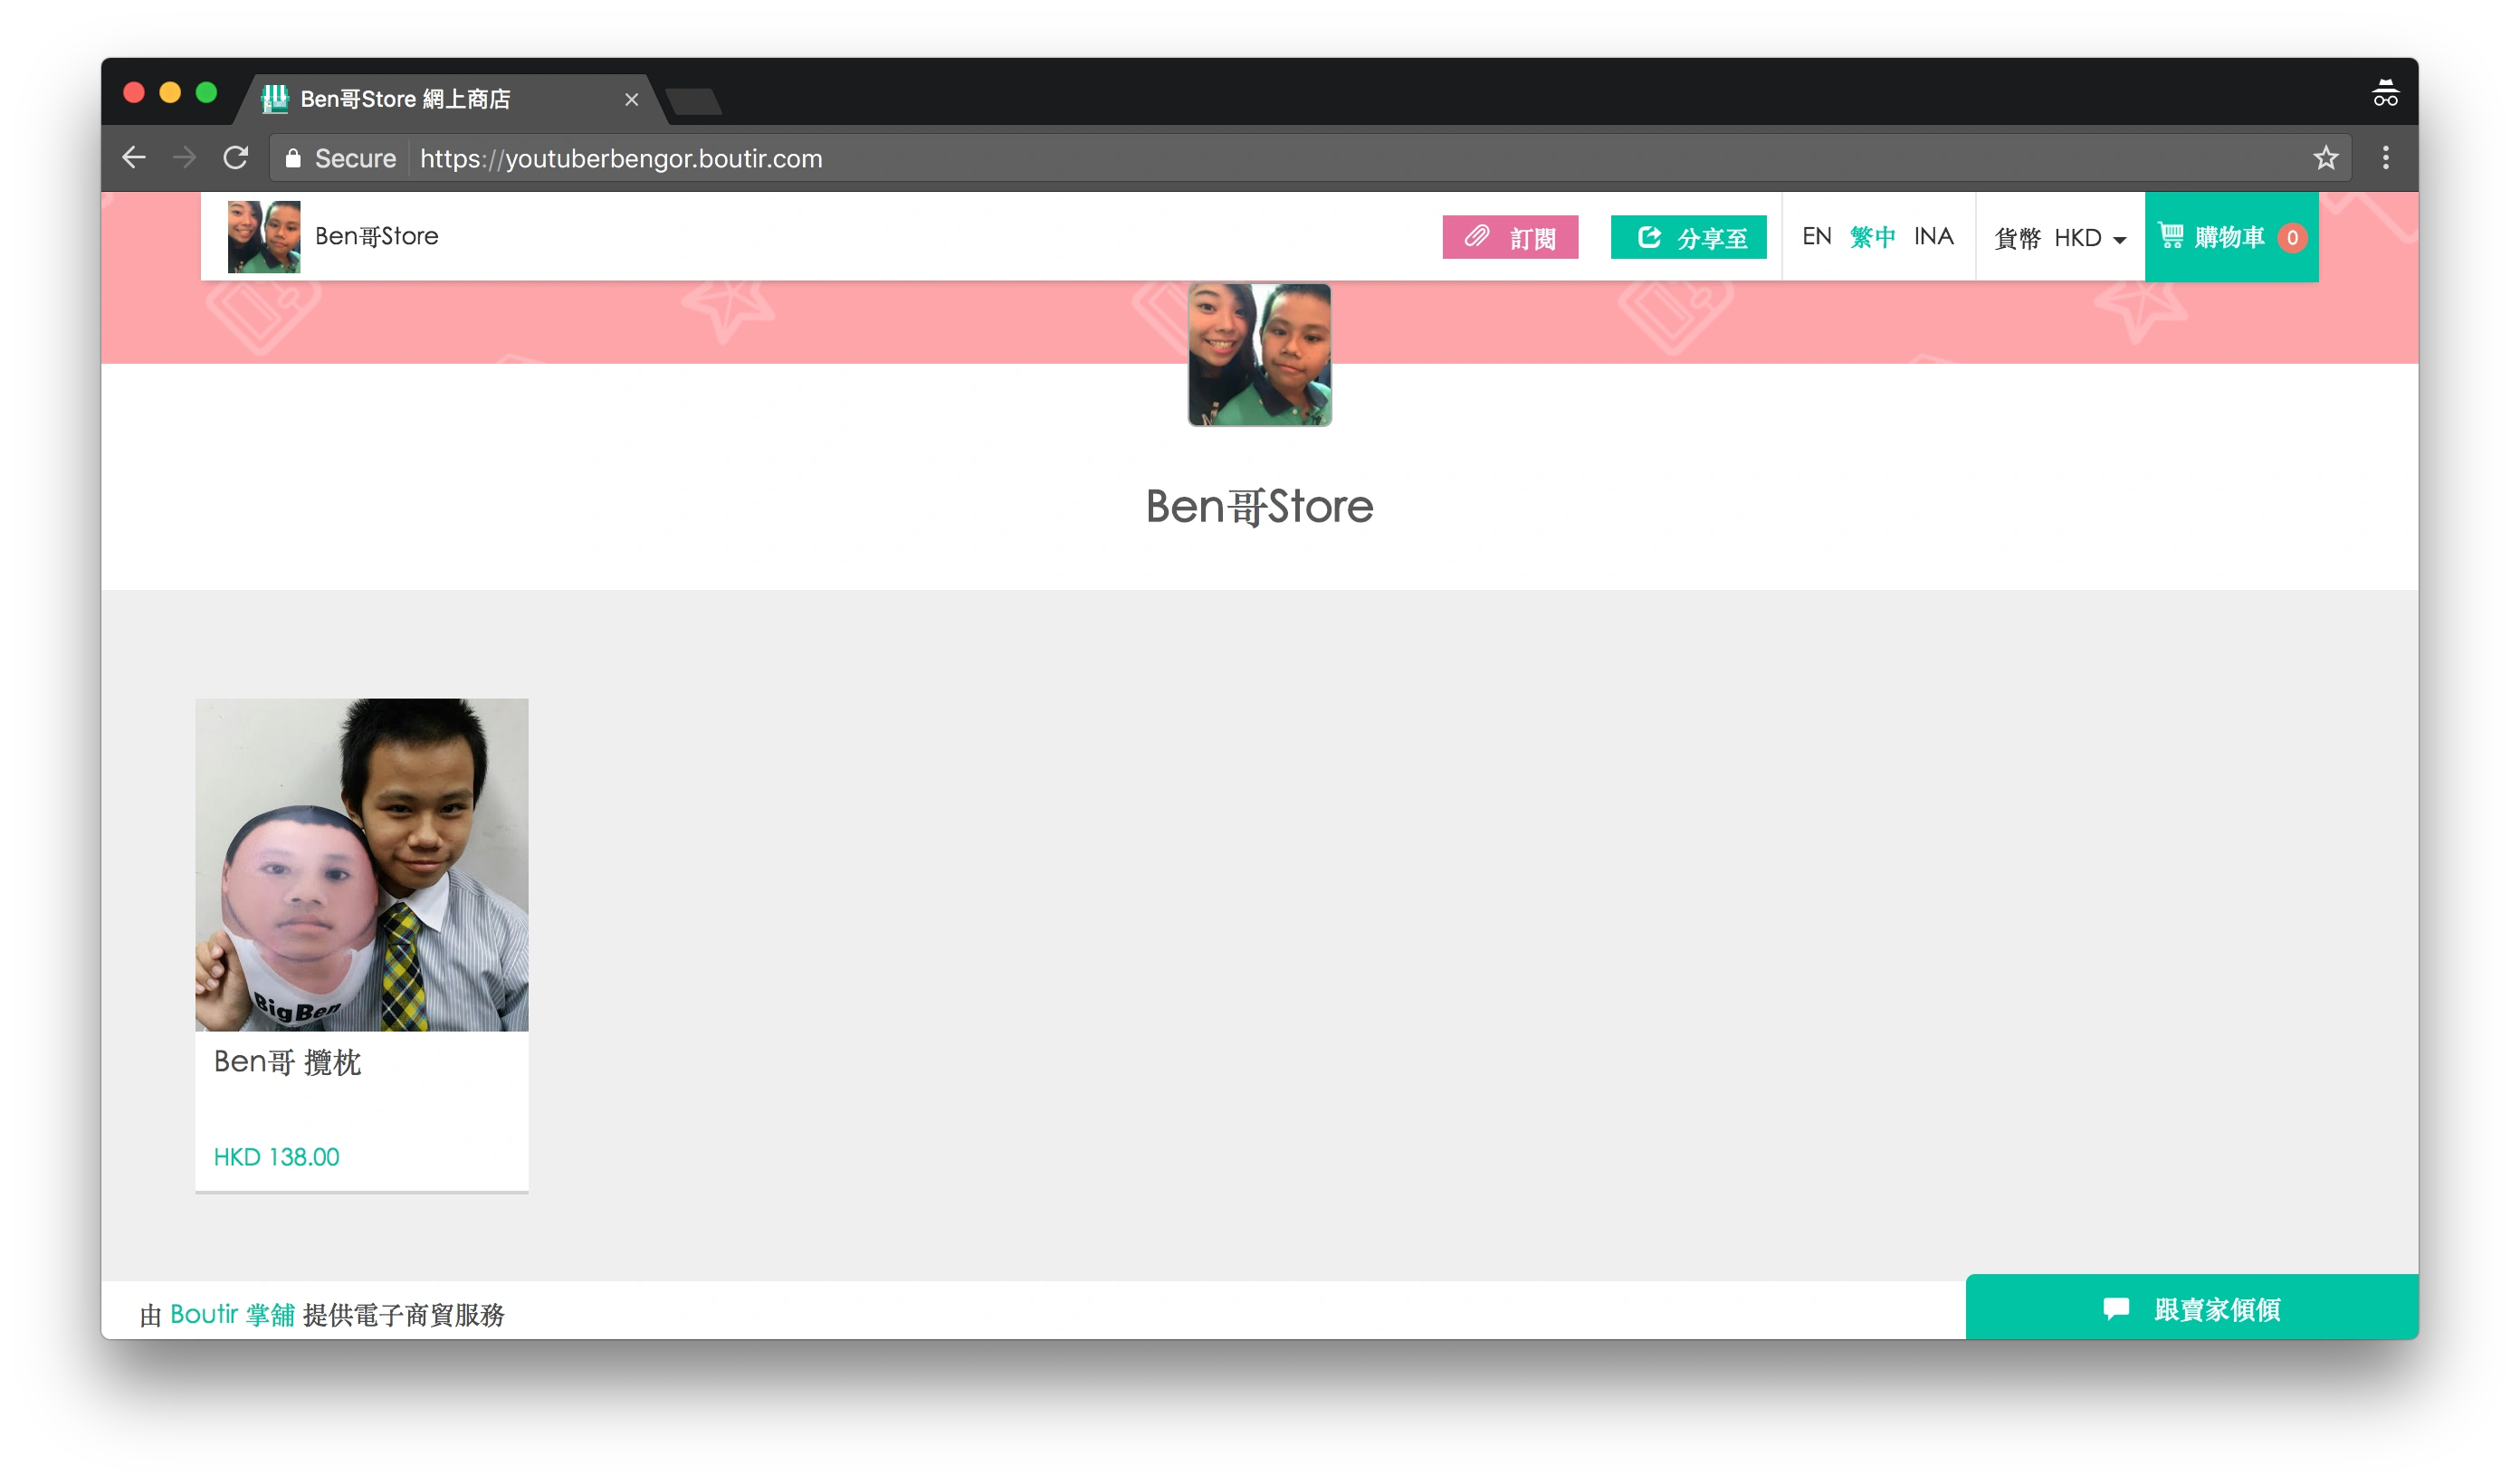The width and height of the screenshot is (2520, 1484).
Task: Bookmark page with the star icon
Action: 2325,158
